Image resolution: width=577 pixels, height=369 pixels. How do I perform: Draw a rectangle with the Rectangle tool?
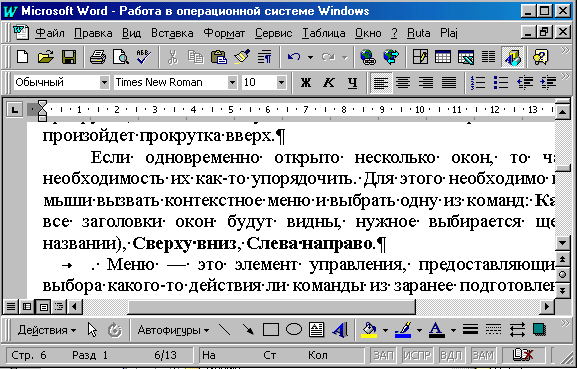[x=271, y=330]
